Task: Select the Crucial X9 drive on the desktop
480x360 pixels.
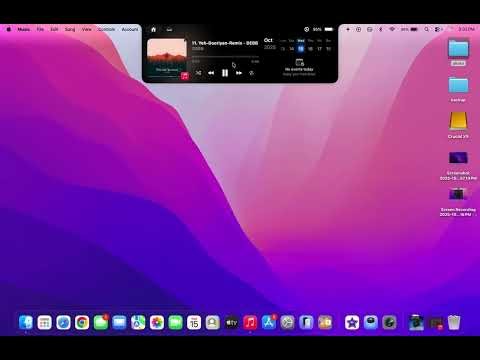Action: [x=458, y=125]
